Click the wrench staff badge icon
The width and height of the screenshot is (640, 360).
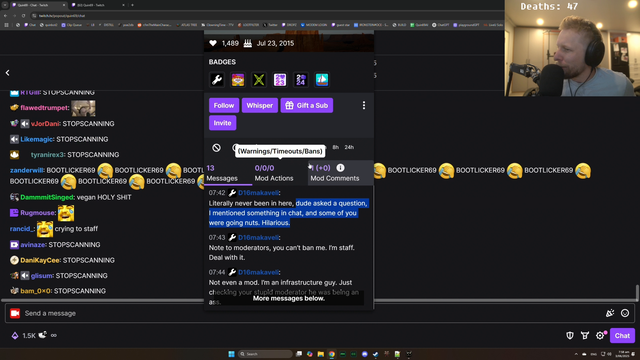(x=217, y=80)
